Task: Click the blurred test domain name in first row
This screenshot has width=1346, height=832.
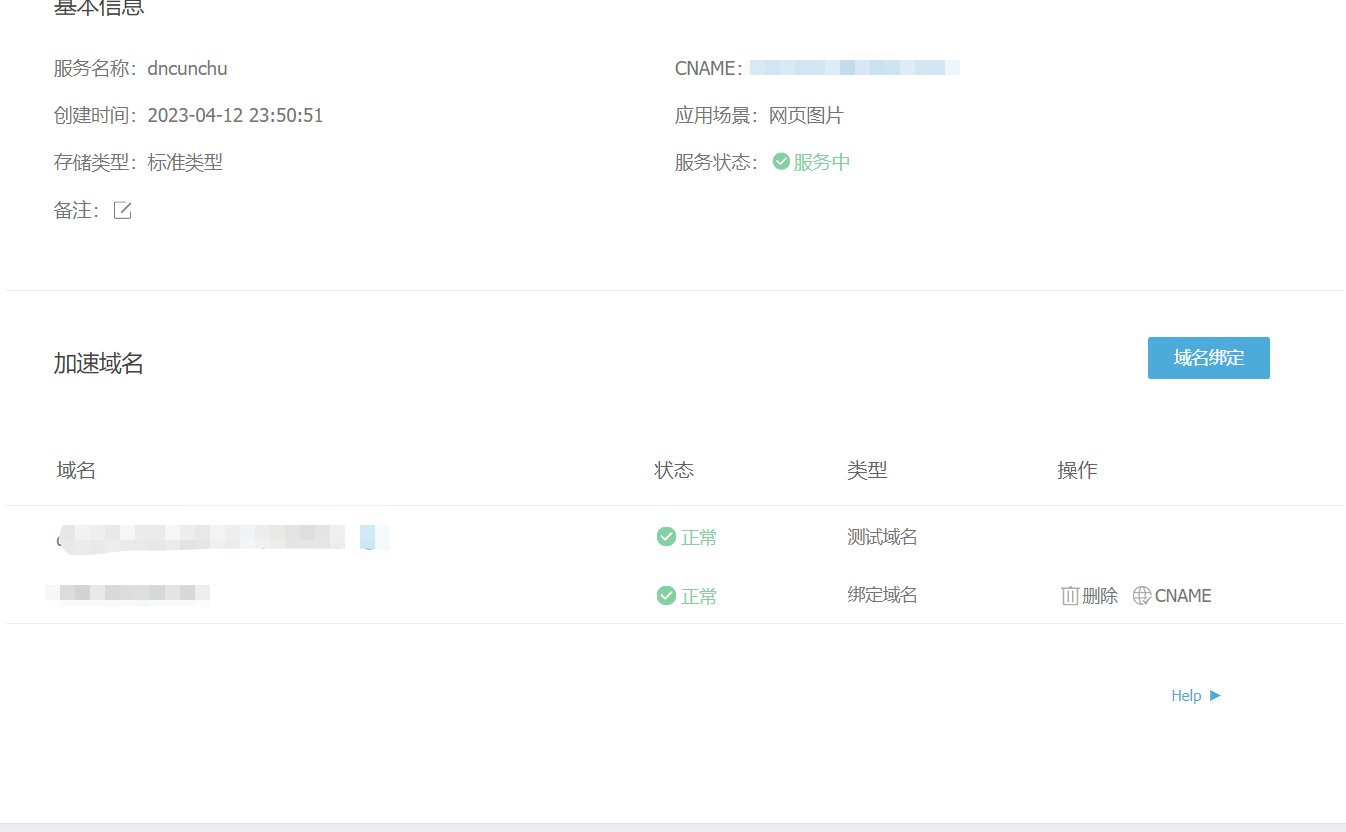Action: 222,537
